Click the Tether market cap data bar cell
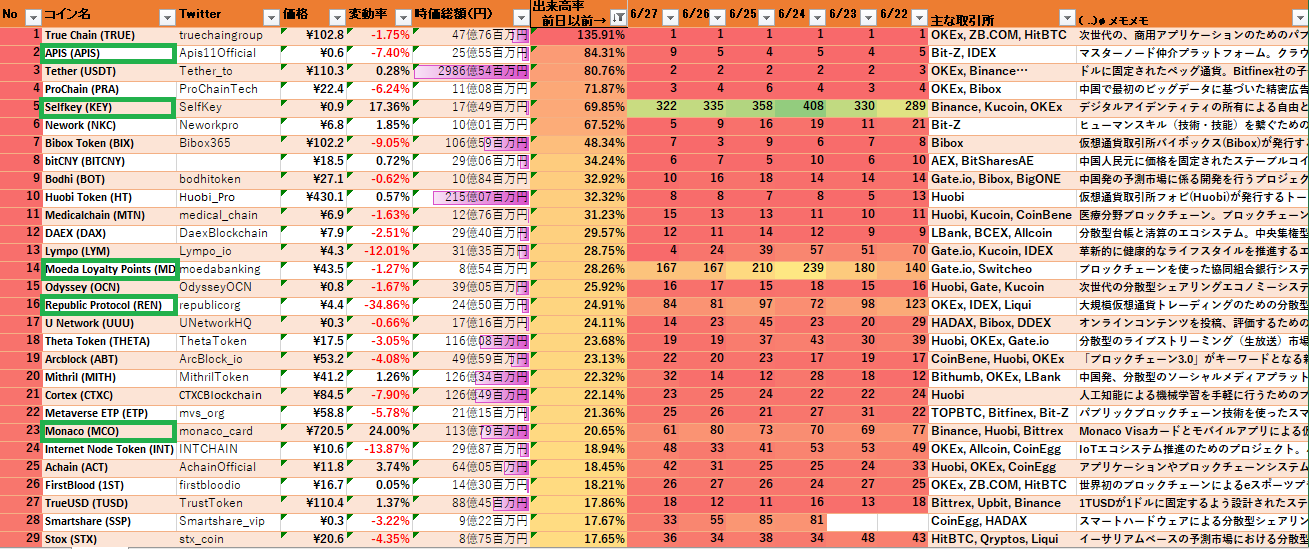 click(471, 71)
